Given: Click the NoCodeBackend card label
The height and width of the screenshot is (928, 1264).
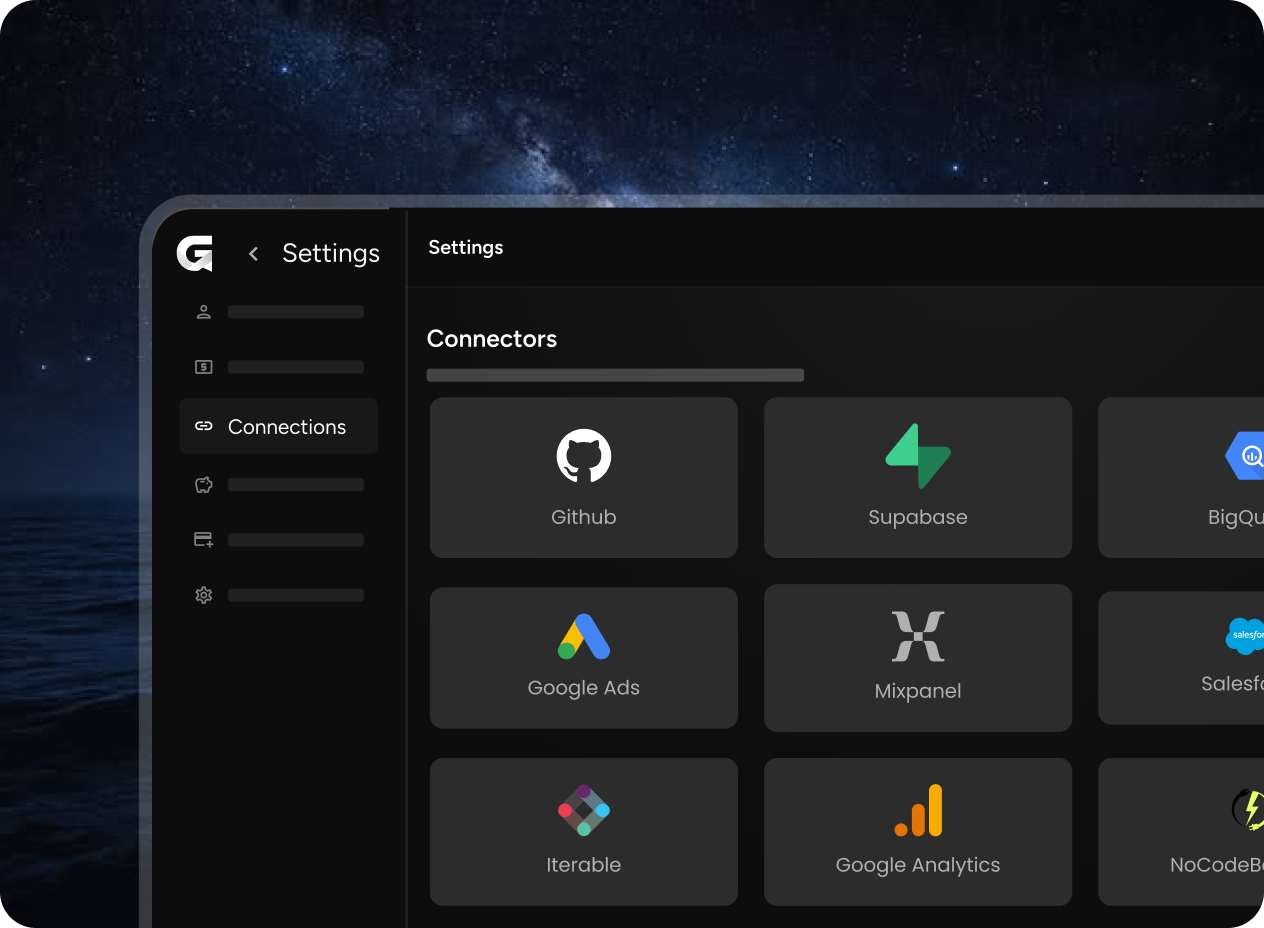Looking at the screenshot, I should 1217,865.
